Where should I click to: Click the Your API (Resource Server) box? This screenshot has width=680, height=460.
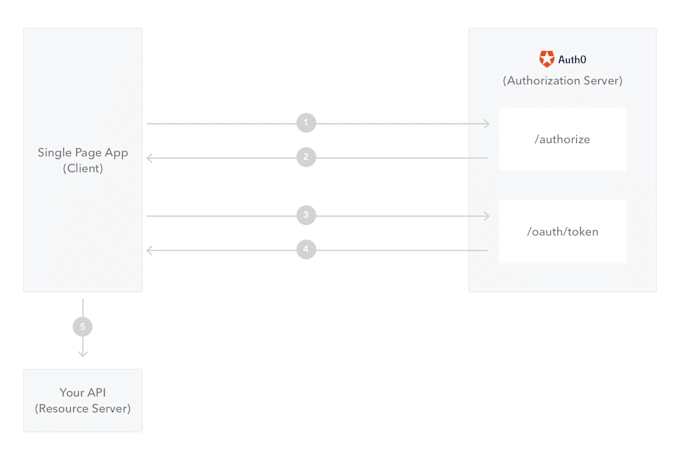[x=83, y=400]
